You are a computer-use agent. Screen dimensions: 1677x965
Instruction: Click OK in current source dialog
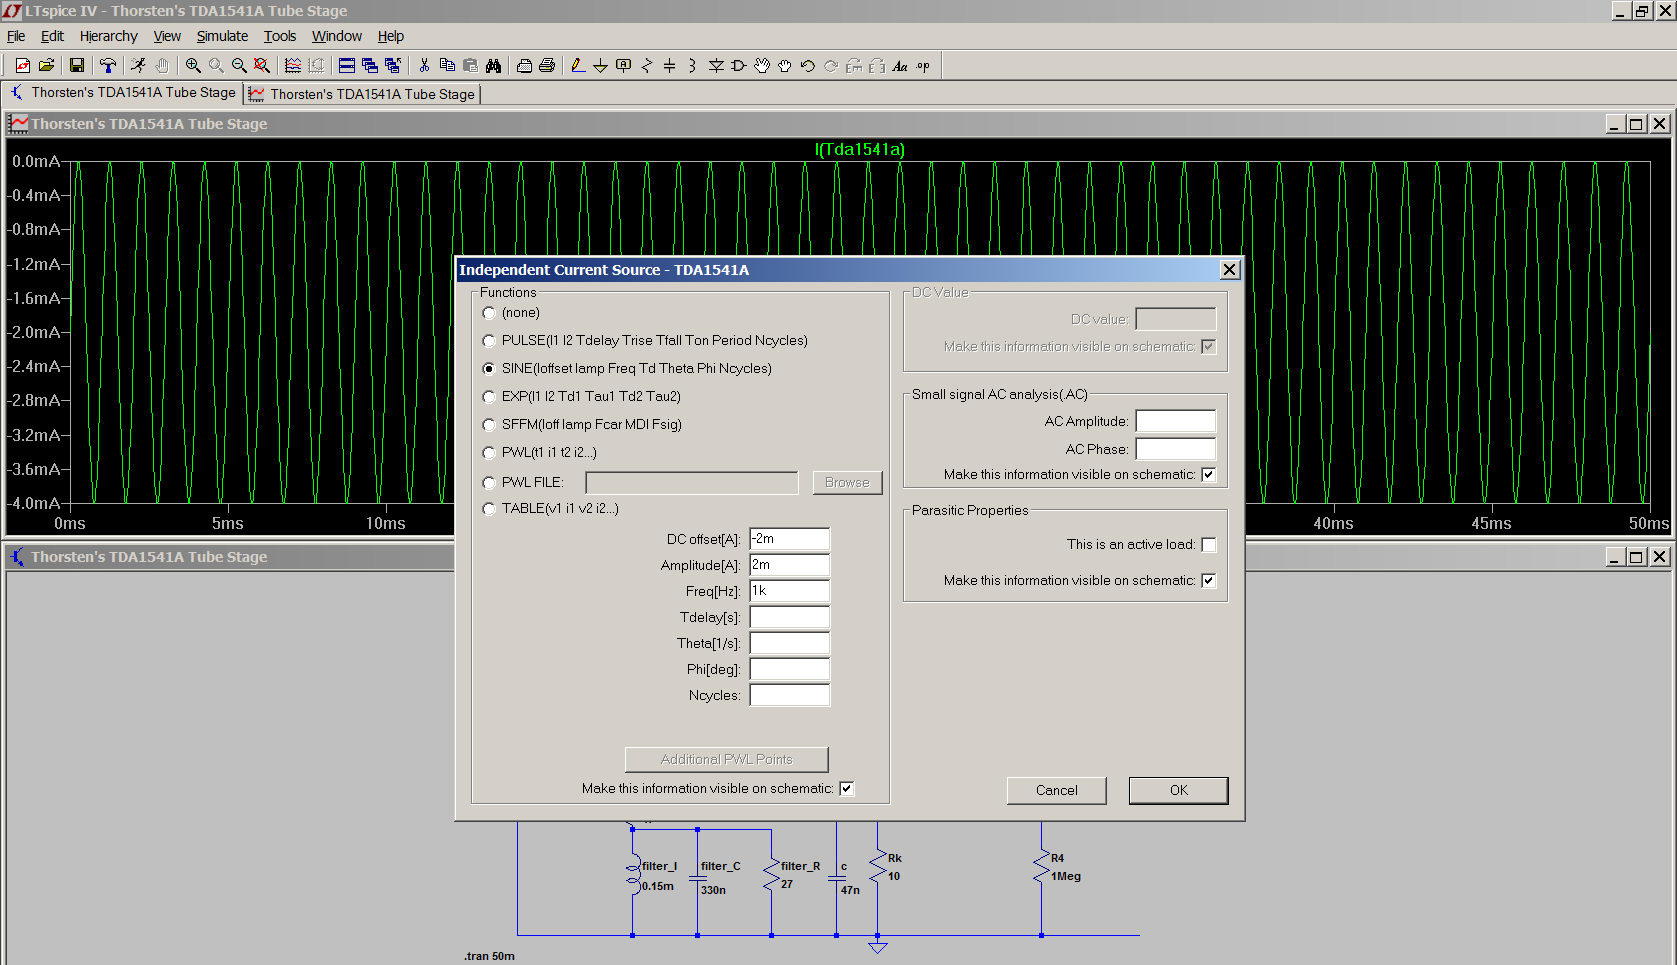tap(1179, 790)
